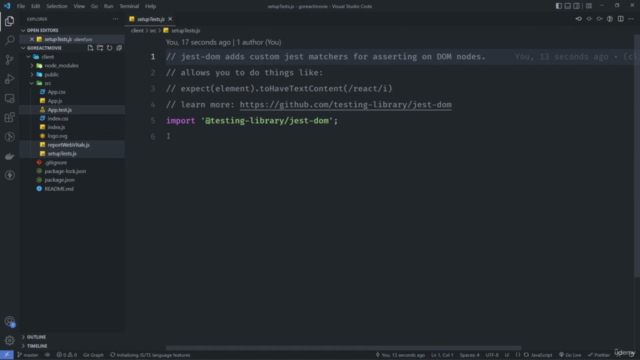Screen dimensions: 640x360
Task: Click the eye icon in status bar
Action: pos(47,355)
